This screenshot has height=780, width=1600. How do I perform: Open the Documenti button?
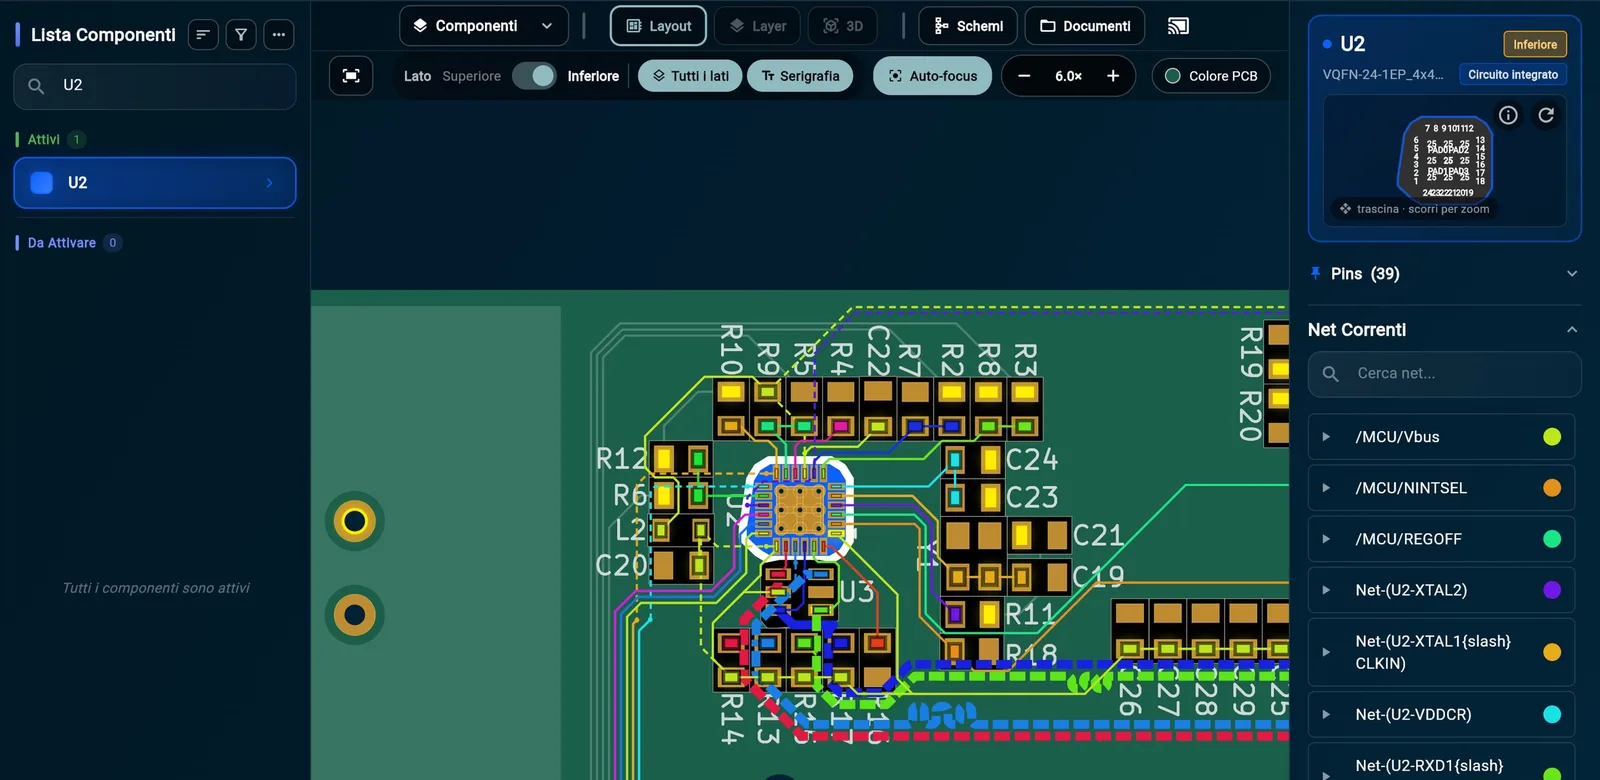(x=1085, y=26)
